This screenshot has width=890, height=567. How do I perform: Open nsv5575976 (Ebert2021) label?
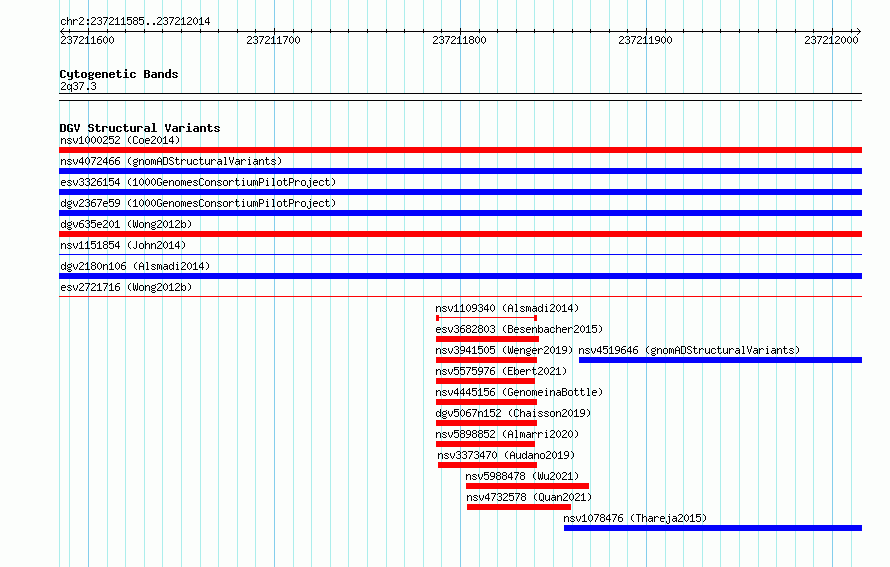click(501, 371)
